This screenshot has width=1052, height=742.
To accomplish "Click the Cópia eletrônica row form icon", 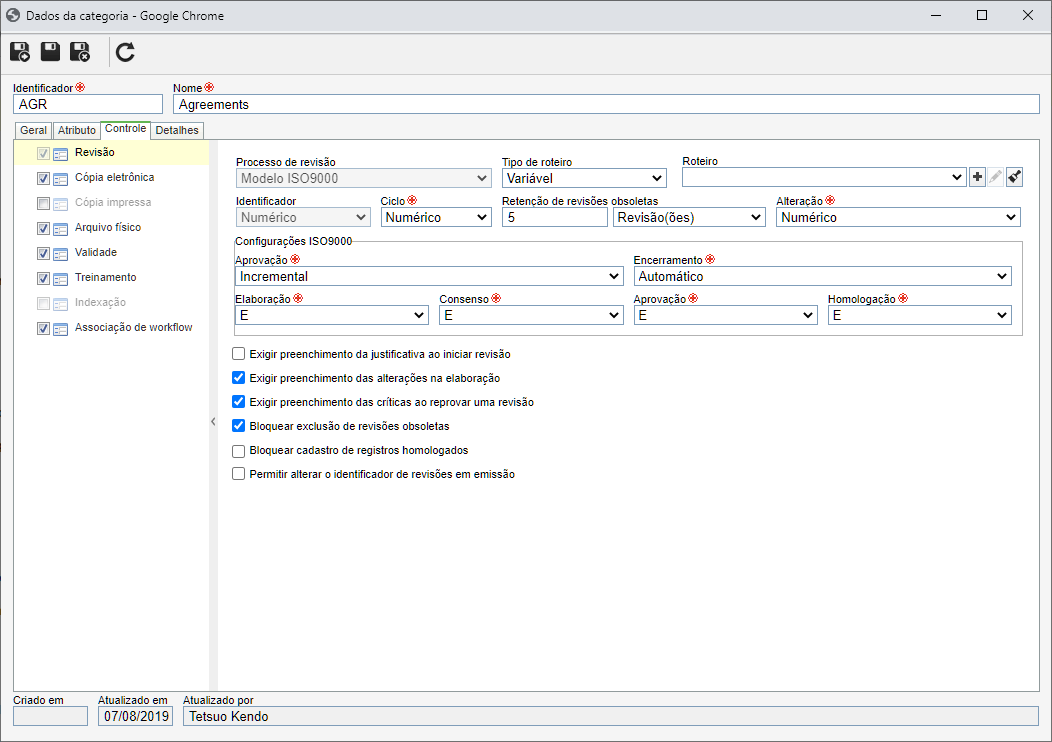I will [x=60, y=179].
